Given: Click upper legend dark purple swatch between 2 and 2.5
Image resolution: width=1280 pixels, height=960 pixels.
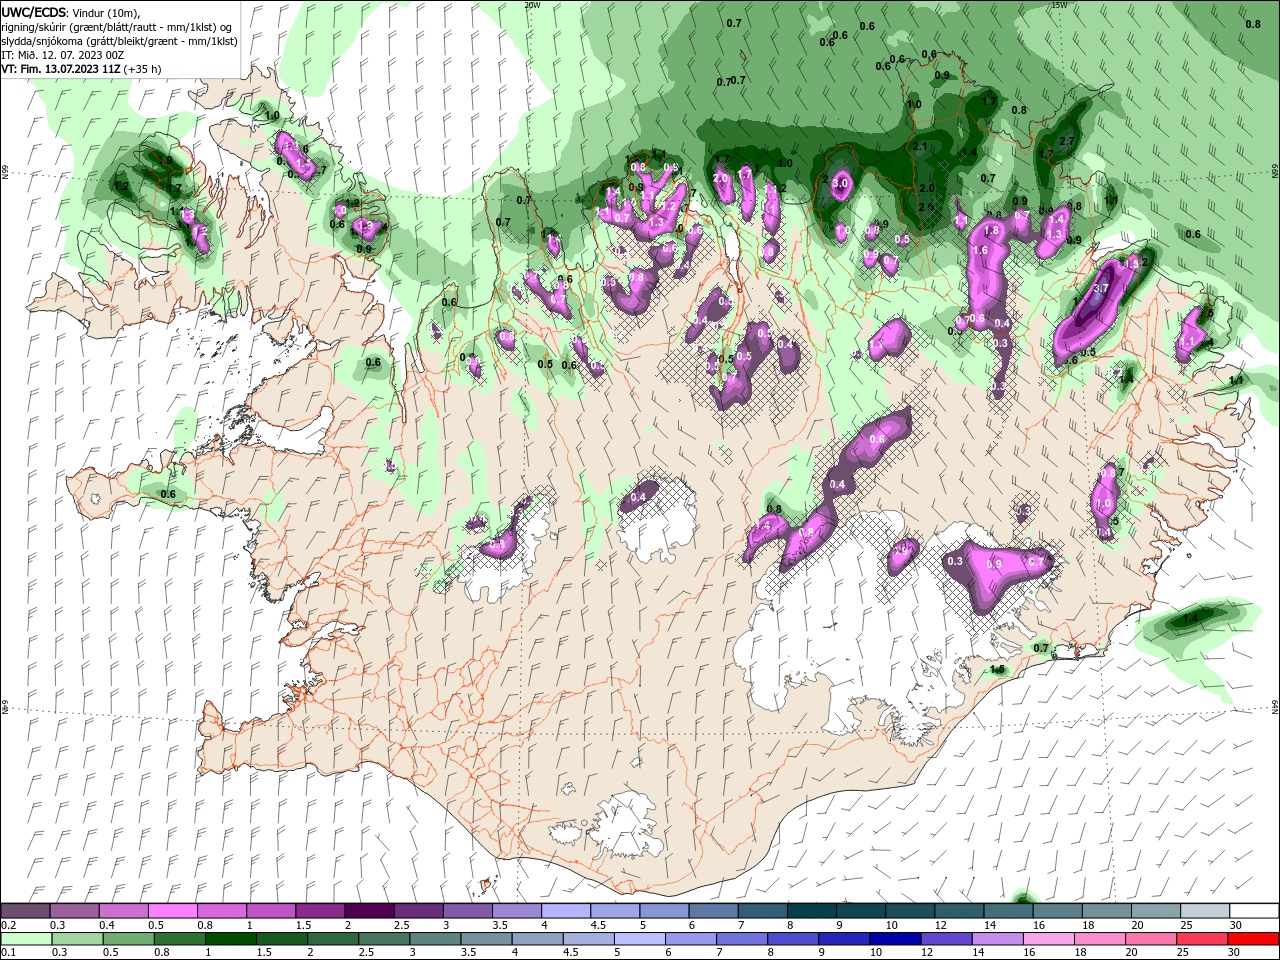Looking at the screenshot, I should [369, 911].
